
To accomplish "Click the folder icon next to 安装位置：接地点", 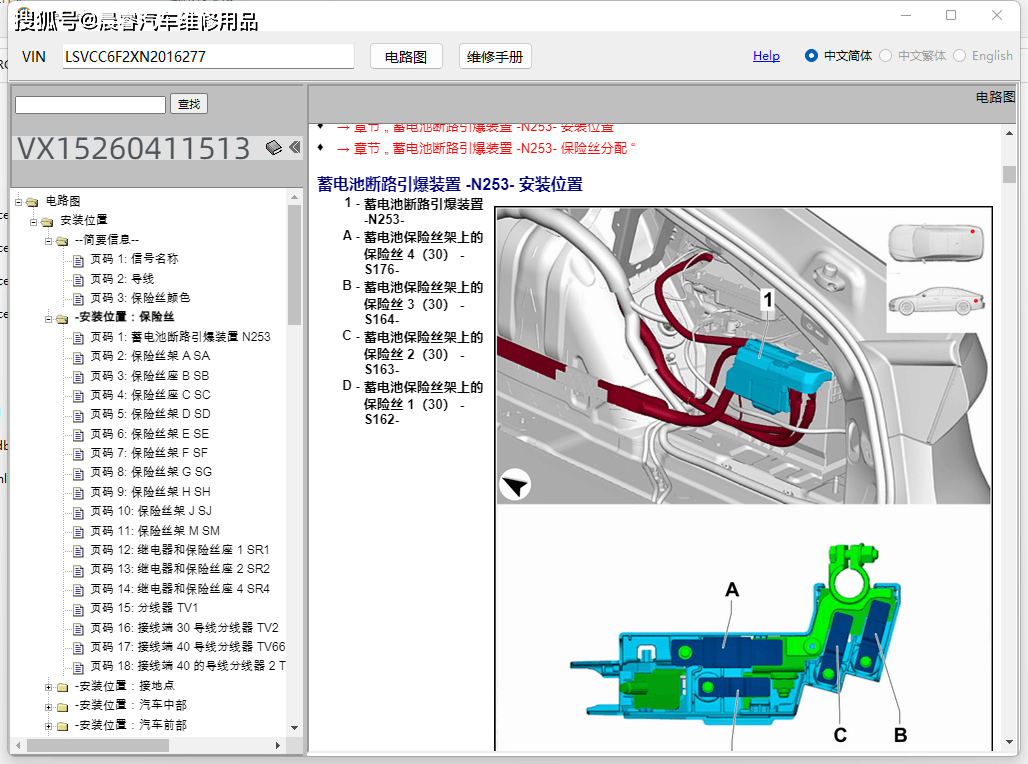I will tap(64, 686).
